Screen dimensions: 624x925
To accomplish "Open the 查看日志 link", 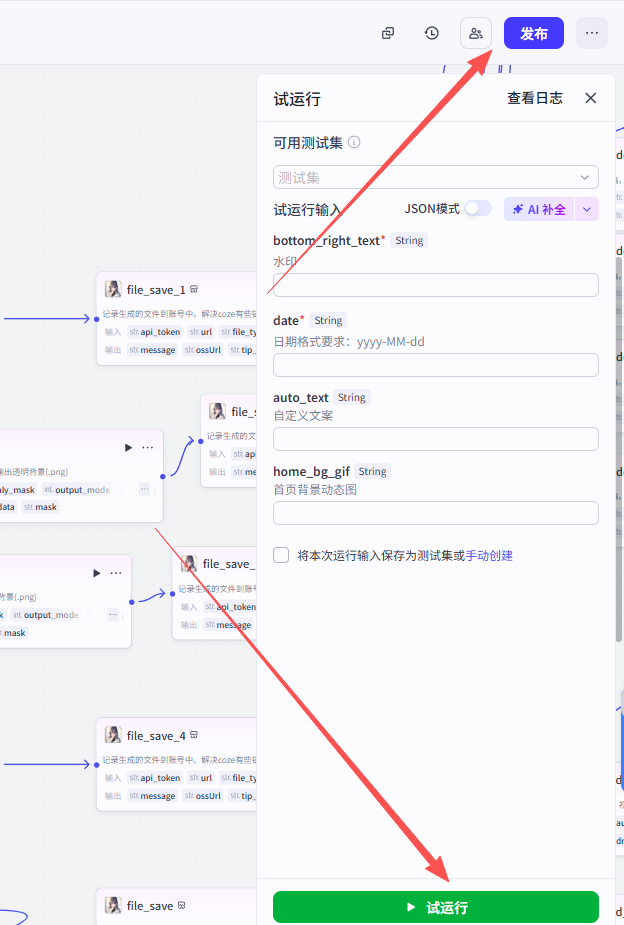I will tap(534, 98).
